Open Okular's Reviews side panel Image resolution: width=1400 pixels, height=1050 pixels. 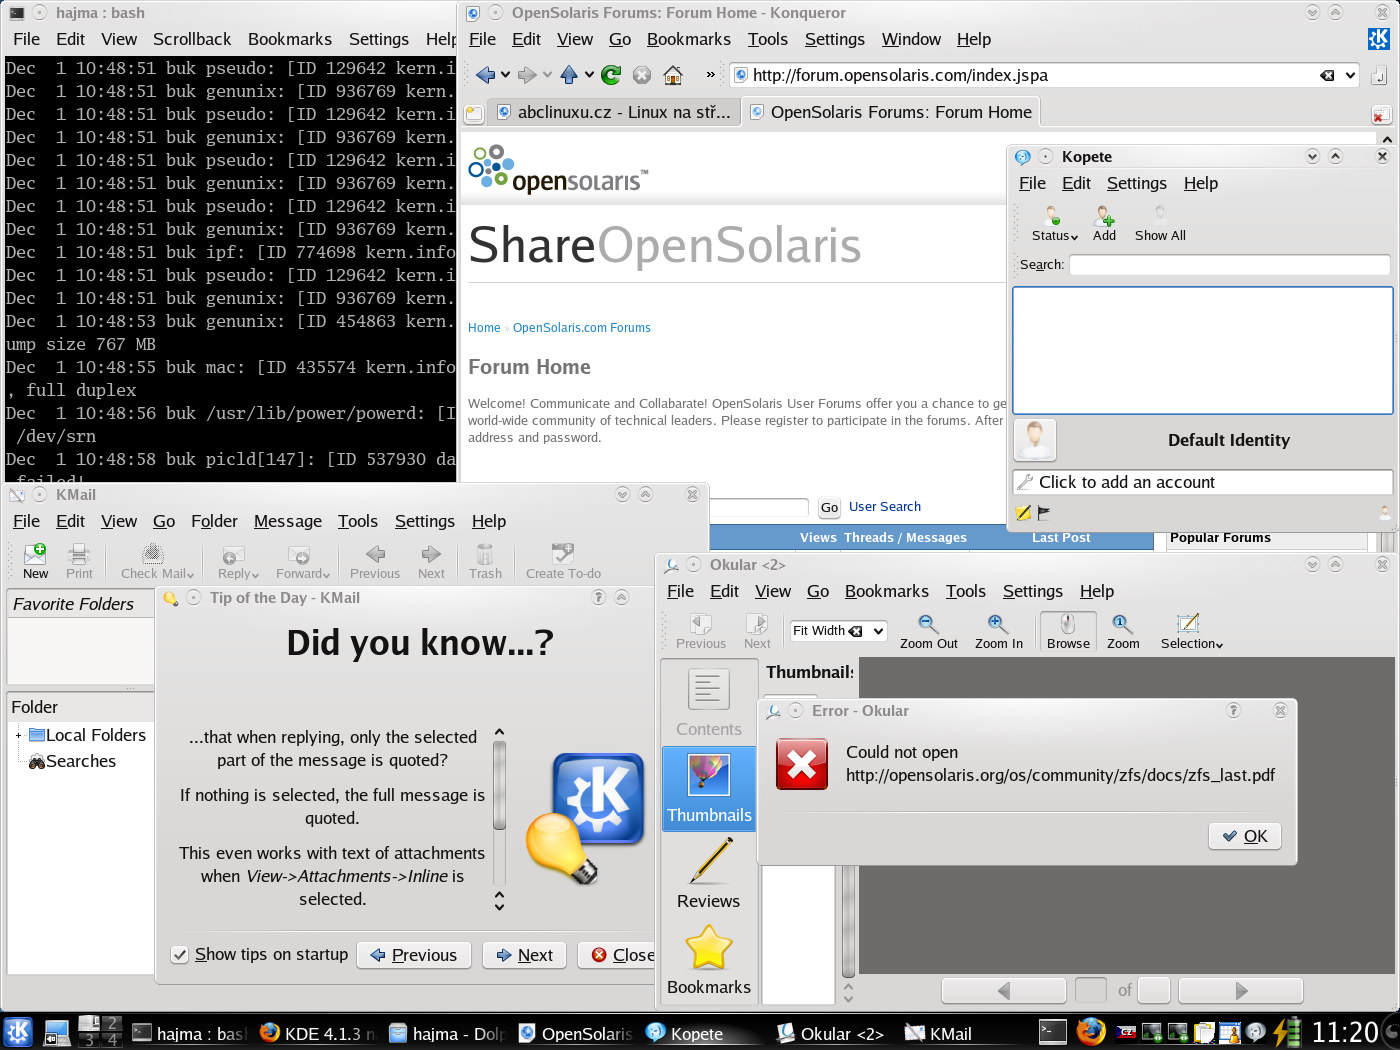click(709, 873)
